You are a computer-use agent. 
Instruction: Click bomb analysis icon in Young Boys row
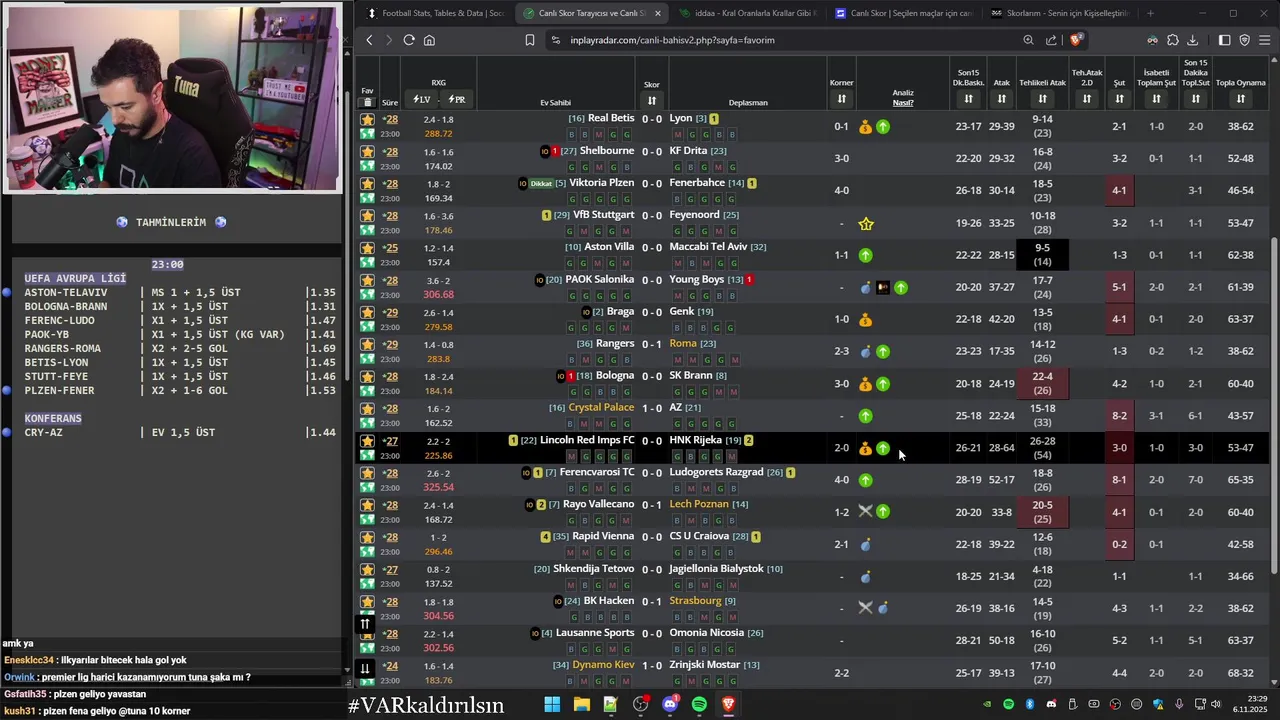click(866, 288)
